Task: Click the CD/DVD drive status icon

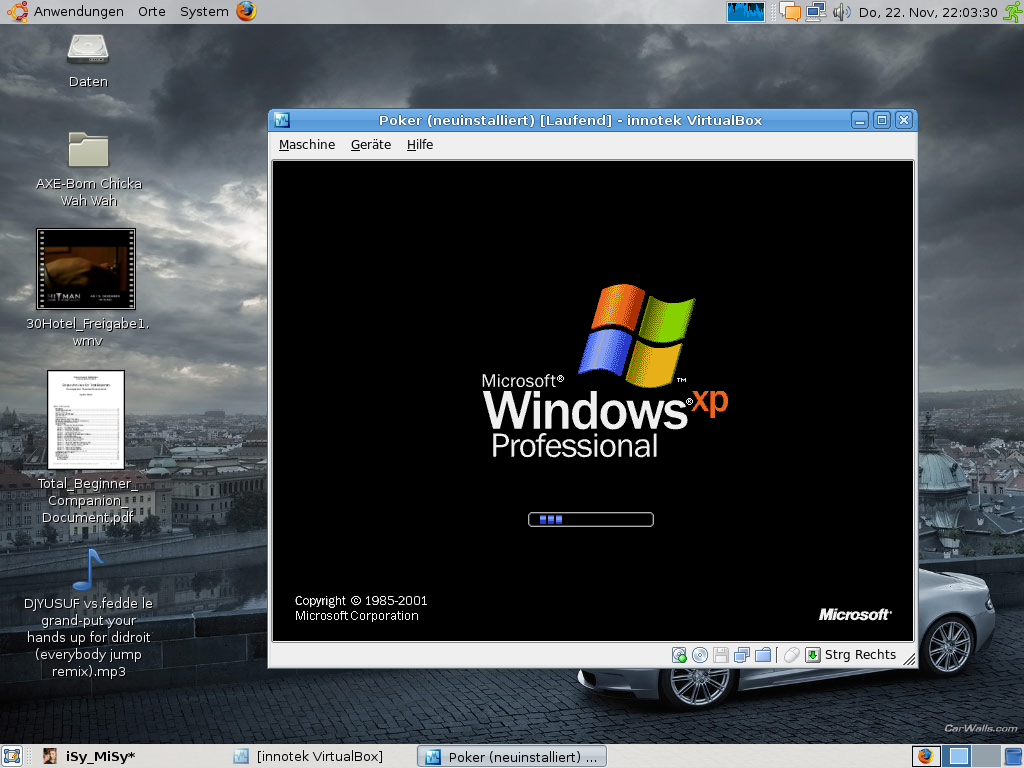Action: pos(699,655)
